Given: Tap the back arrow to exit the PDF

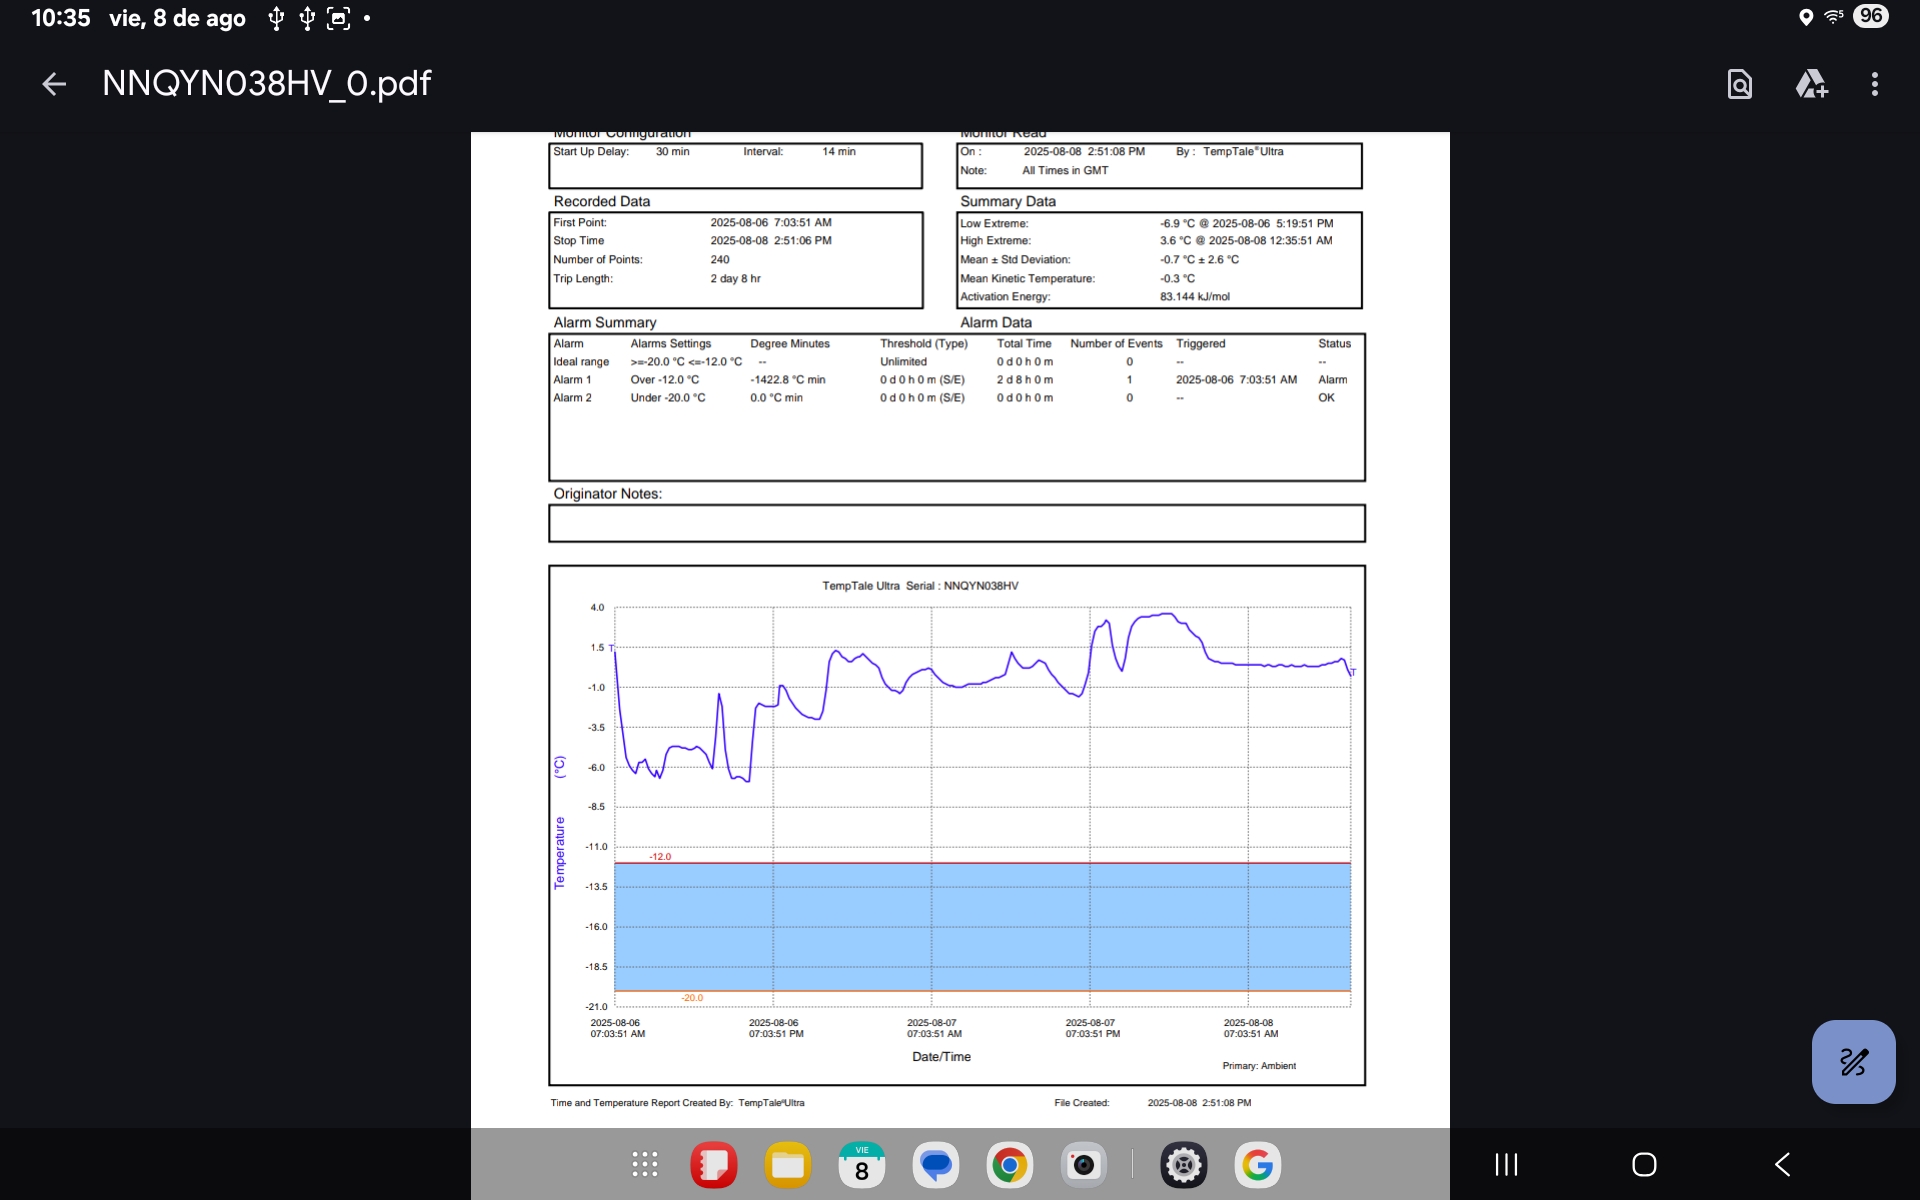Looking at the screenshot, I should tap(54, 84).
